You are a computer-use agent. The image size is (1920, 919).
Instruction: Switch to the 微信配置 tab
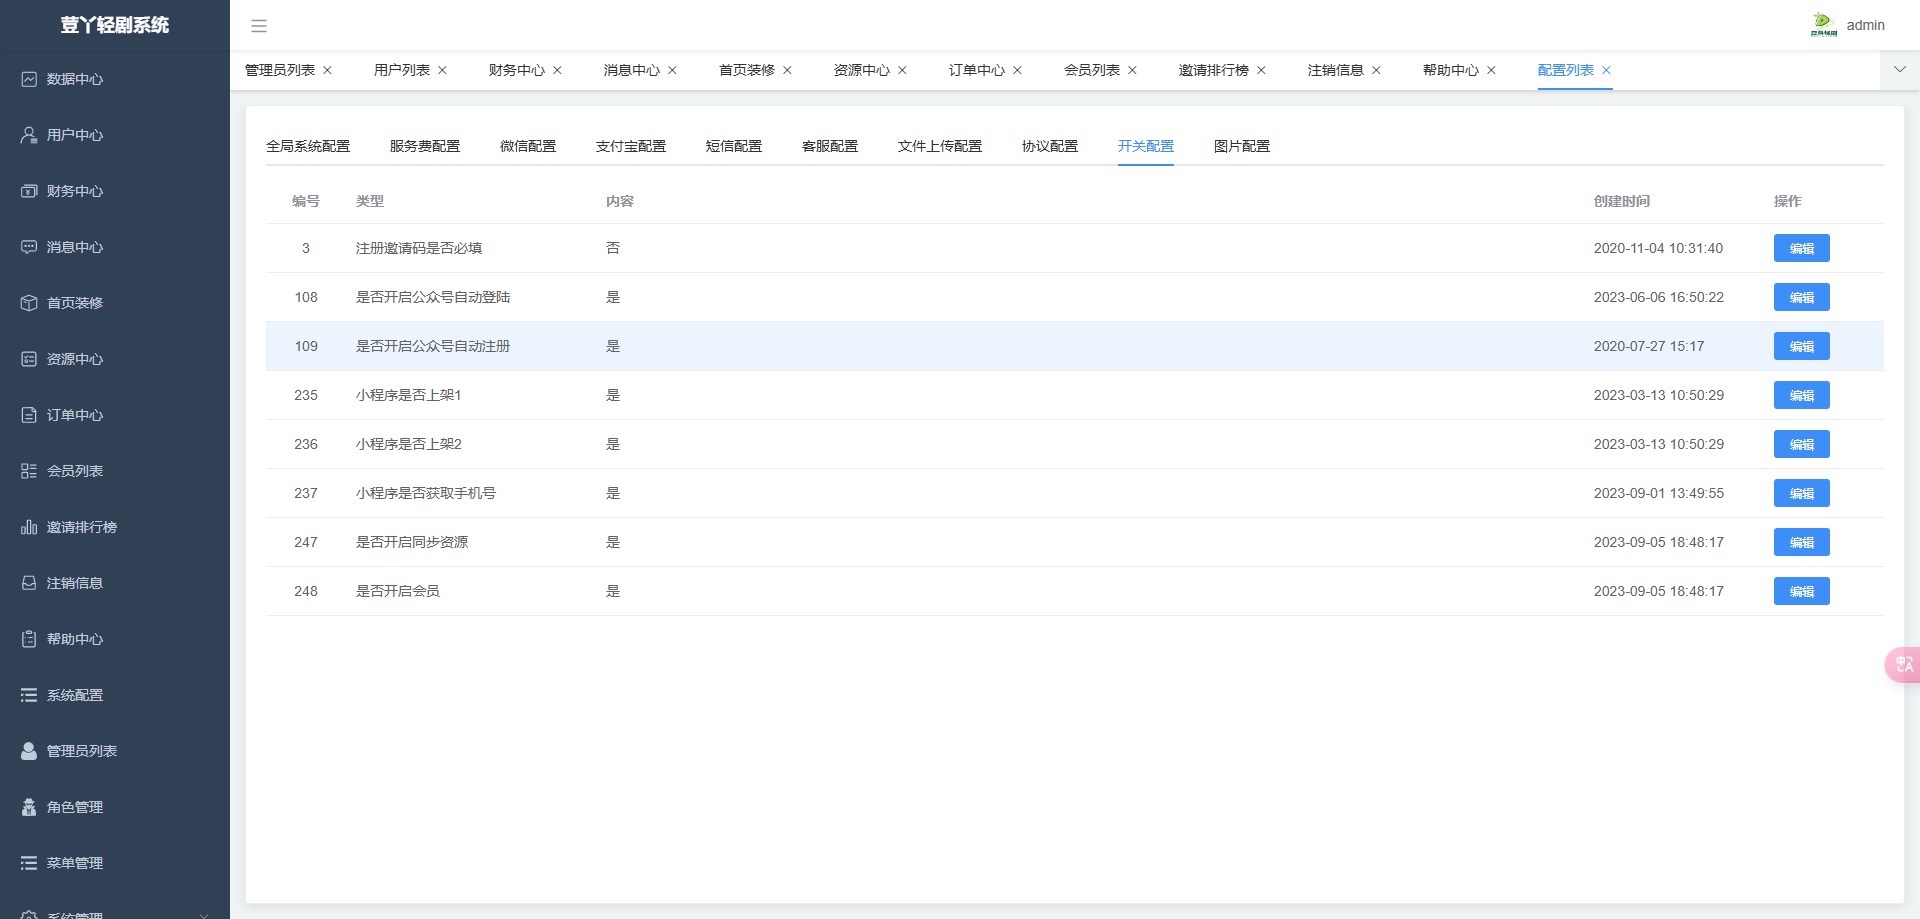click(x=527, y=146)
